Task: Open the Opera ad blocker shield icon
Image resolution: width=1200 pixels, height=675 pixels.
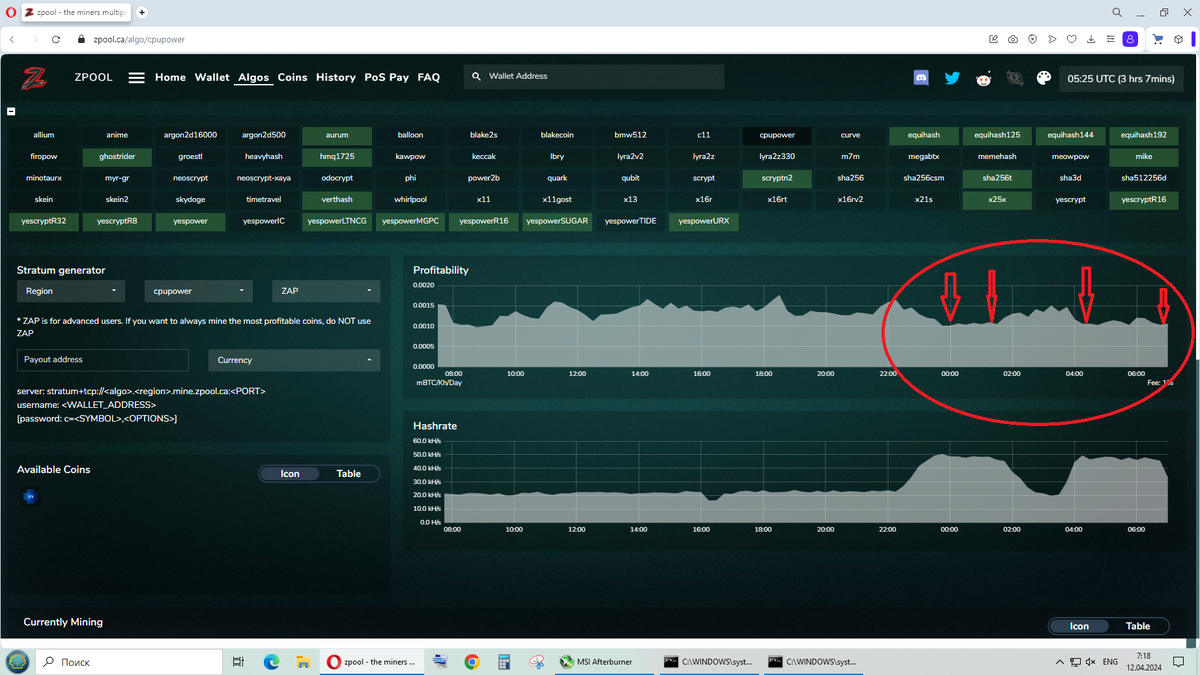Action: coord(1032,39)
